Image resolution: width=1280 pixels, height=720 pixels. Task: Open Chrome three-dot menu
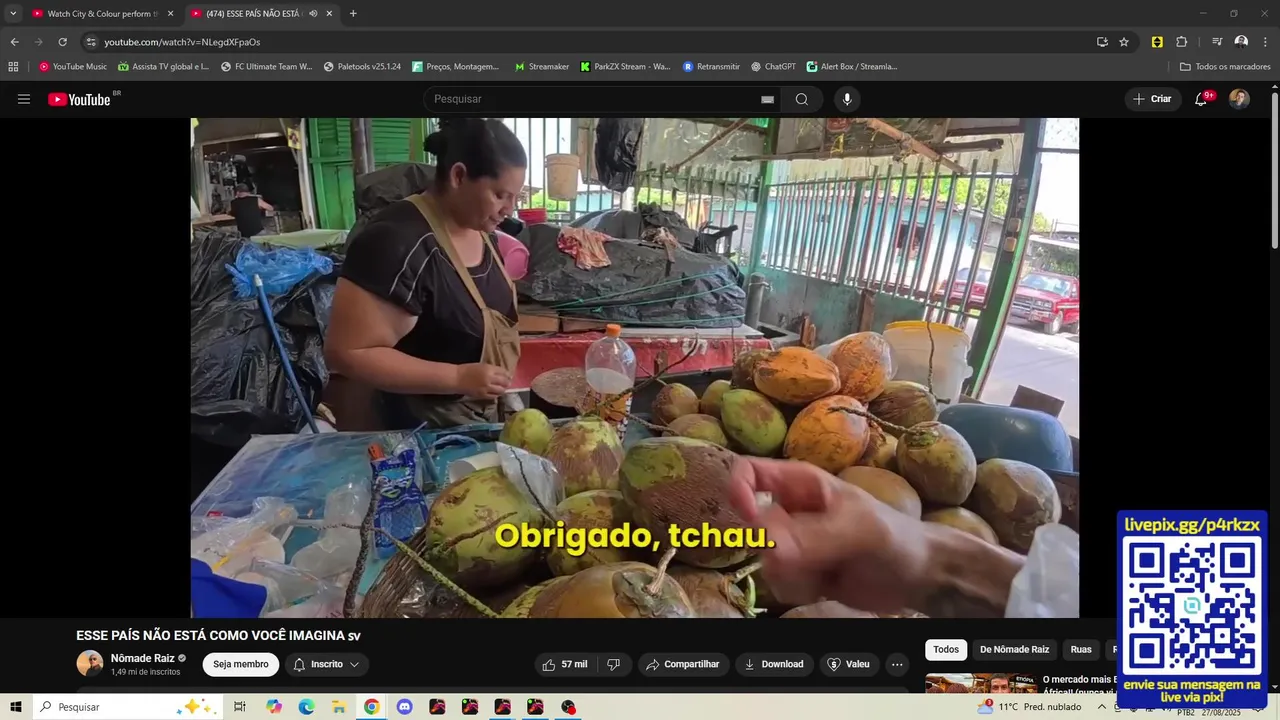(x=1265, y=42)
